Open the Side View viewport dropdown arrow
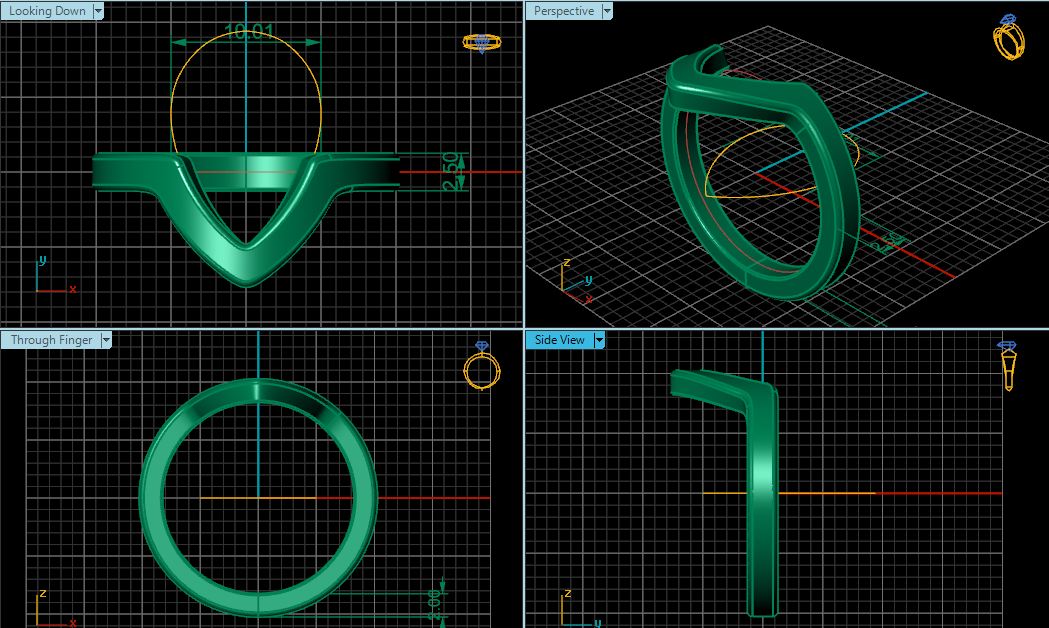The height and width of the screenshot is (628, 1049). (x=598, y=339)
